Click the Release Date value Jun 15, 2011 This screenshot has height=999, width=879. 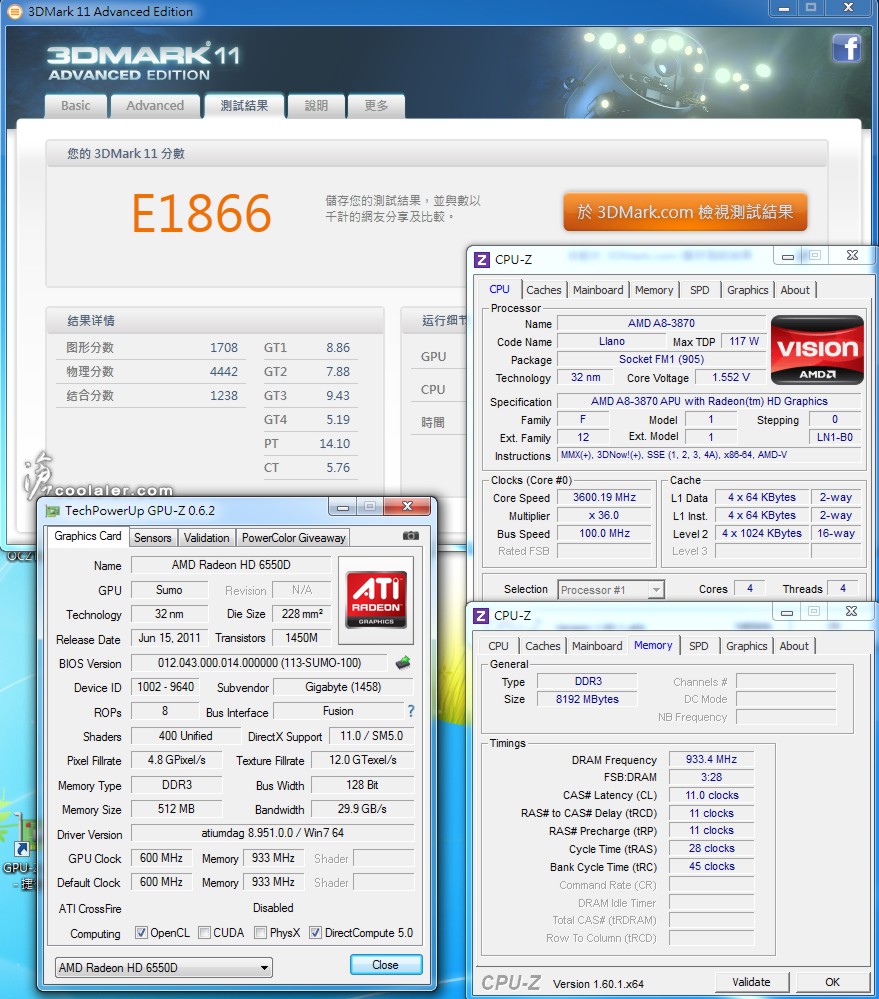click(x=169, y=638)
